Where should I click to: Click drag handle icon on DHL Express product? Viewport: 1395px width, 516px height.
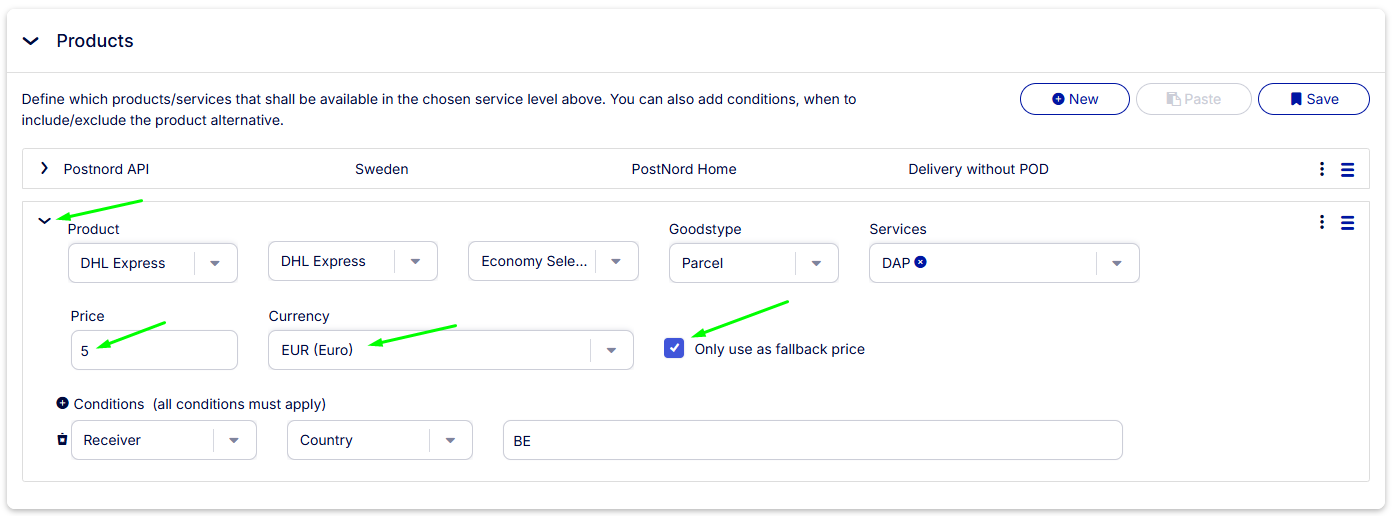[1347, 223]
